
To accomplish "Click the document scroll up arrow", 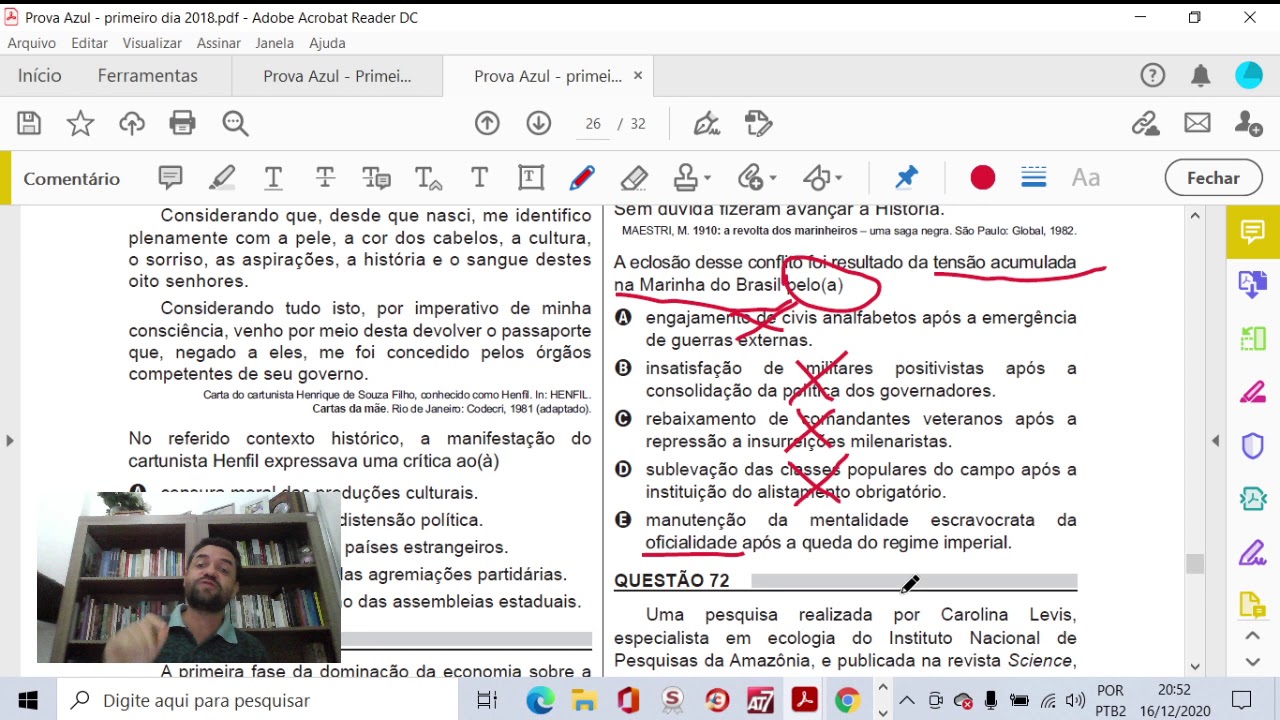I will tap(1195, 215).
